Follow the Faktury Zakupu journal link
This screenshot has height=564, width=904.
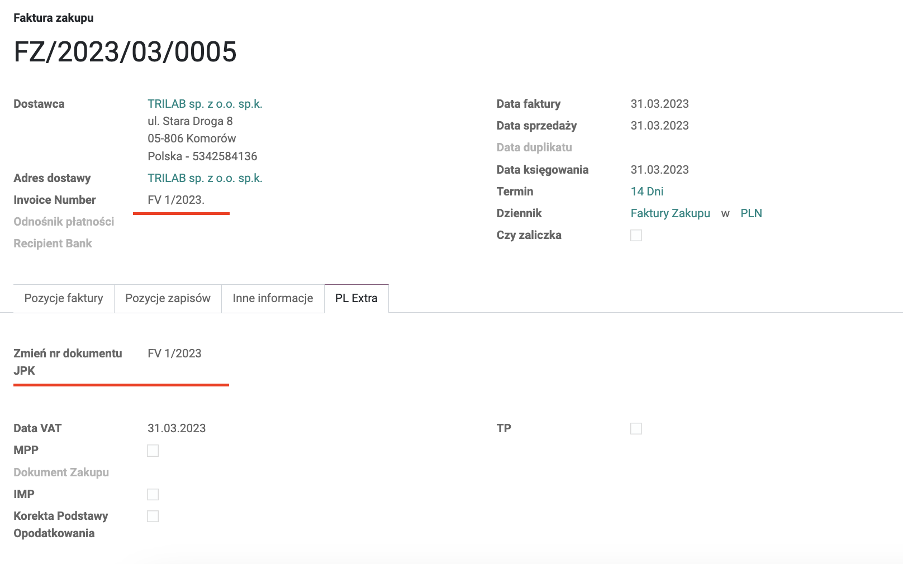click(x=670, y=213)
